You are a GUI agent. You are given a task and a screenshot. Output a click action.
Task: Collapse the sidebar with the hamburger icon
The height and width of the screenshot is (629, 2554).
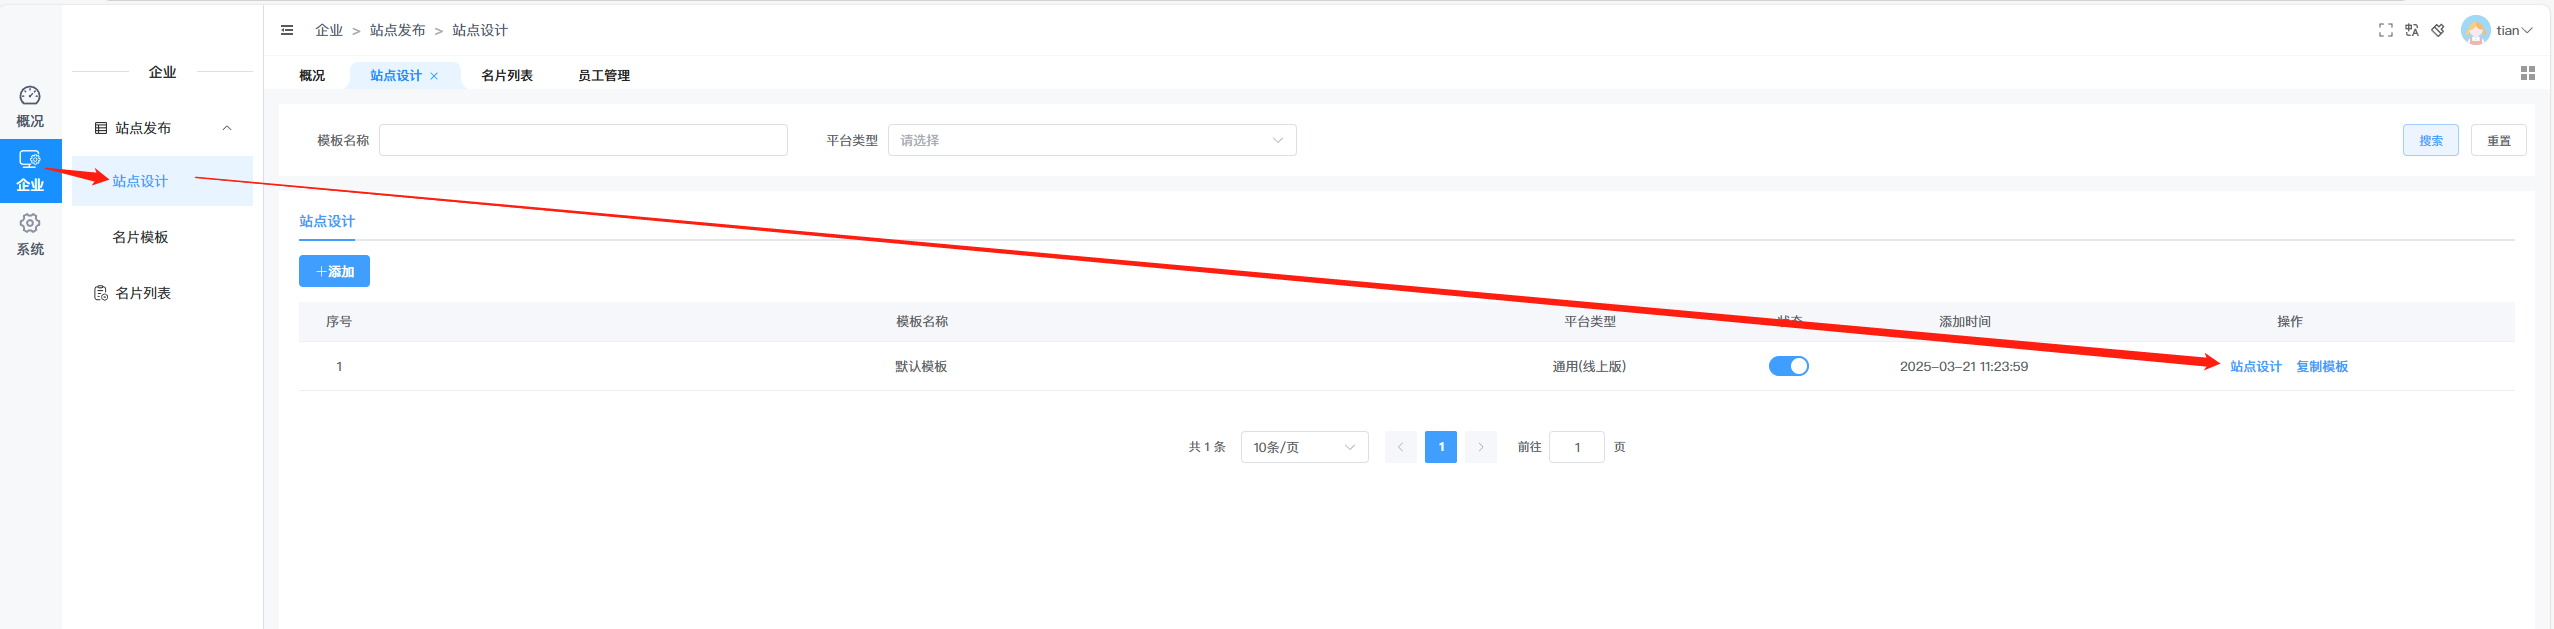(287, 31)
